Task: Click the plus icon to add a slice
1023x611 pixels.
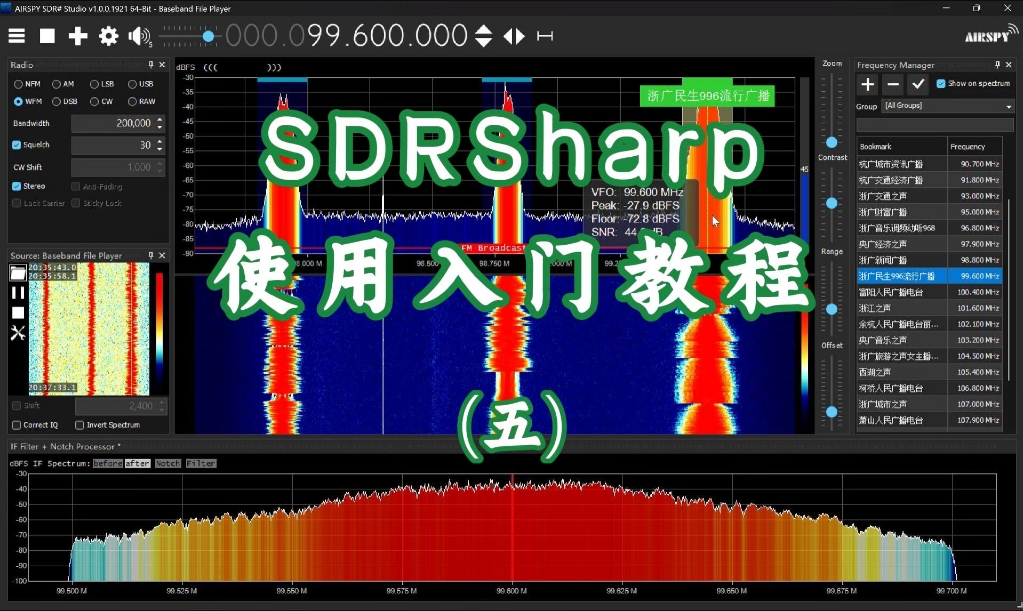Action: (78, 36)
